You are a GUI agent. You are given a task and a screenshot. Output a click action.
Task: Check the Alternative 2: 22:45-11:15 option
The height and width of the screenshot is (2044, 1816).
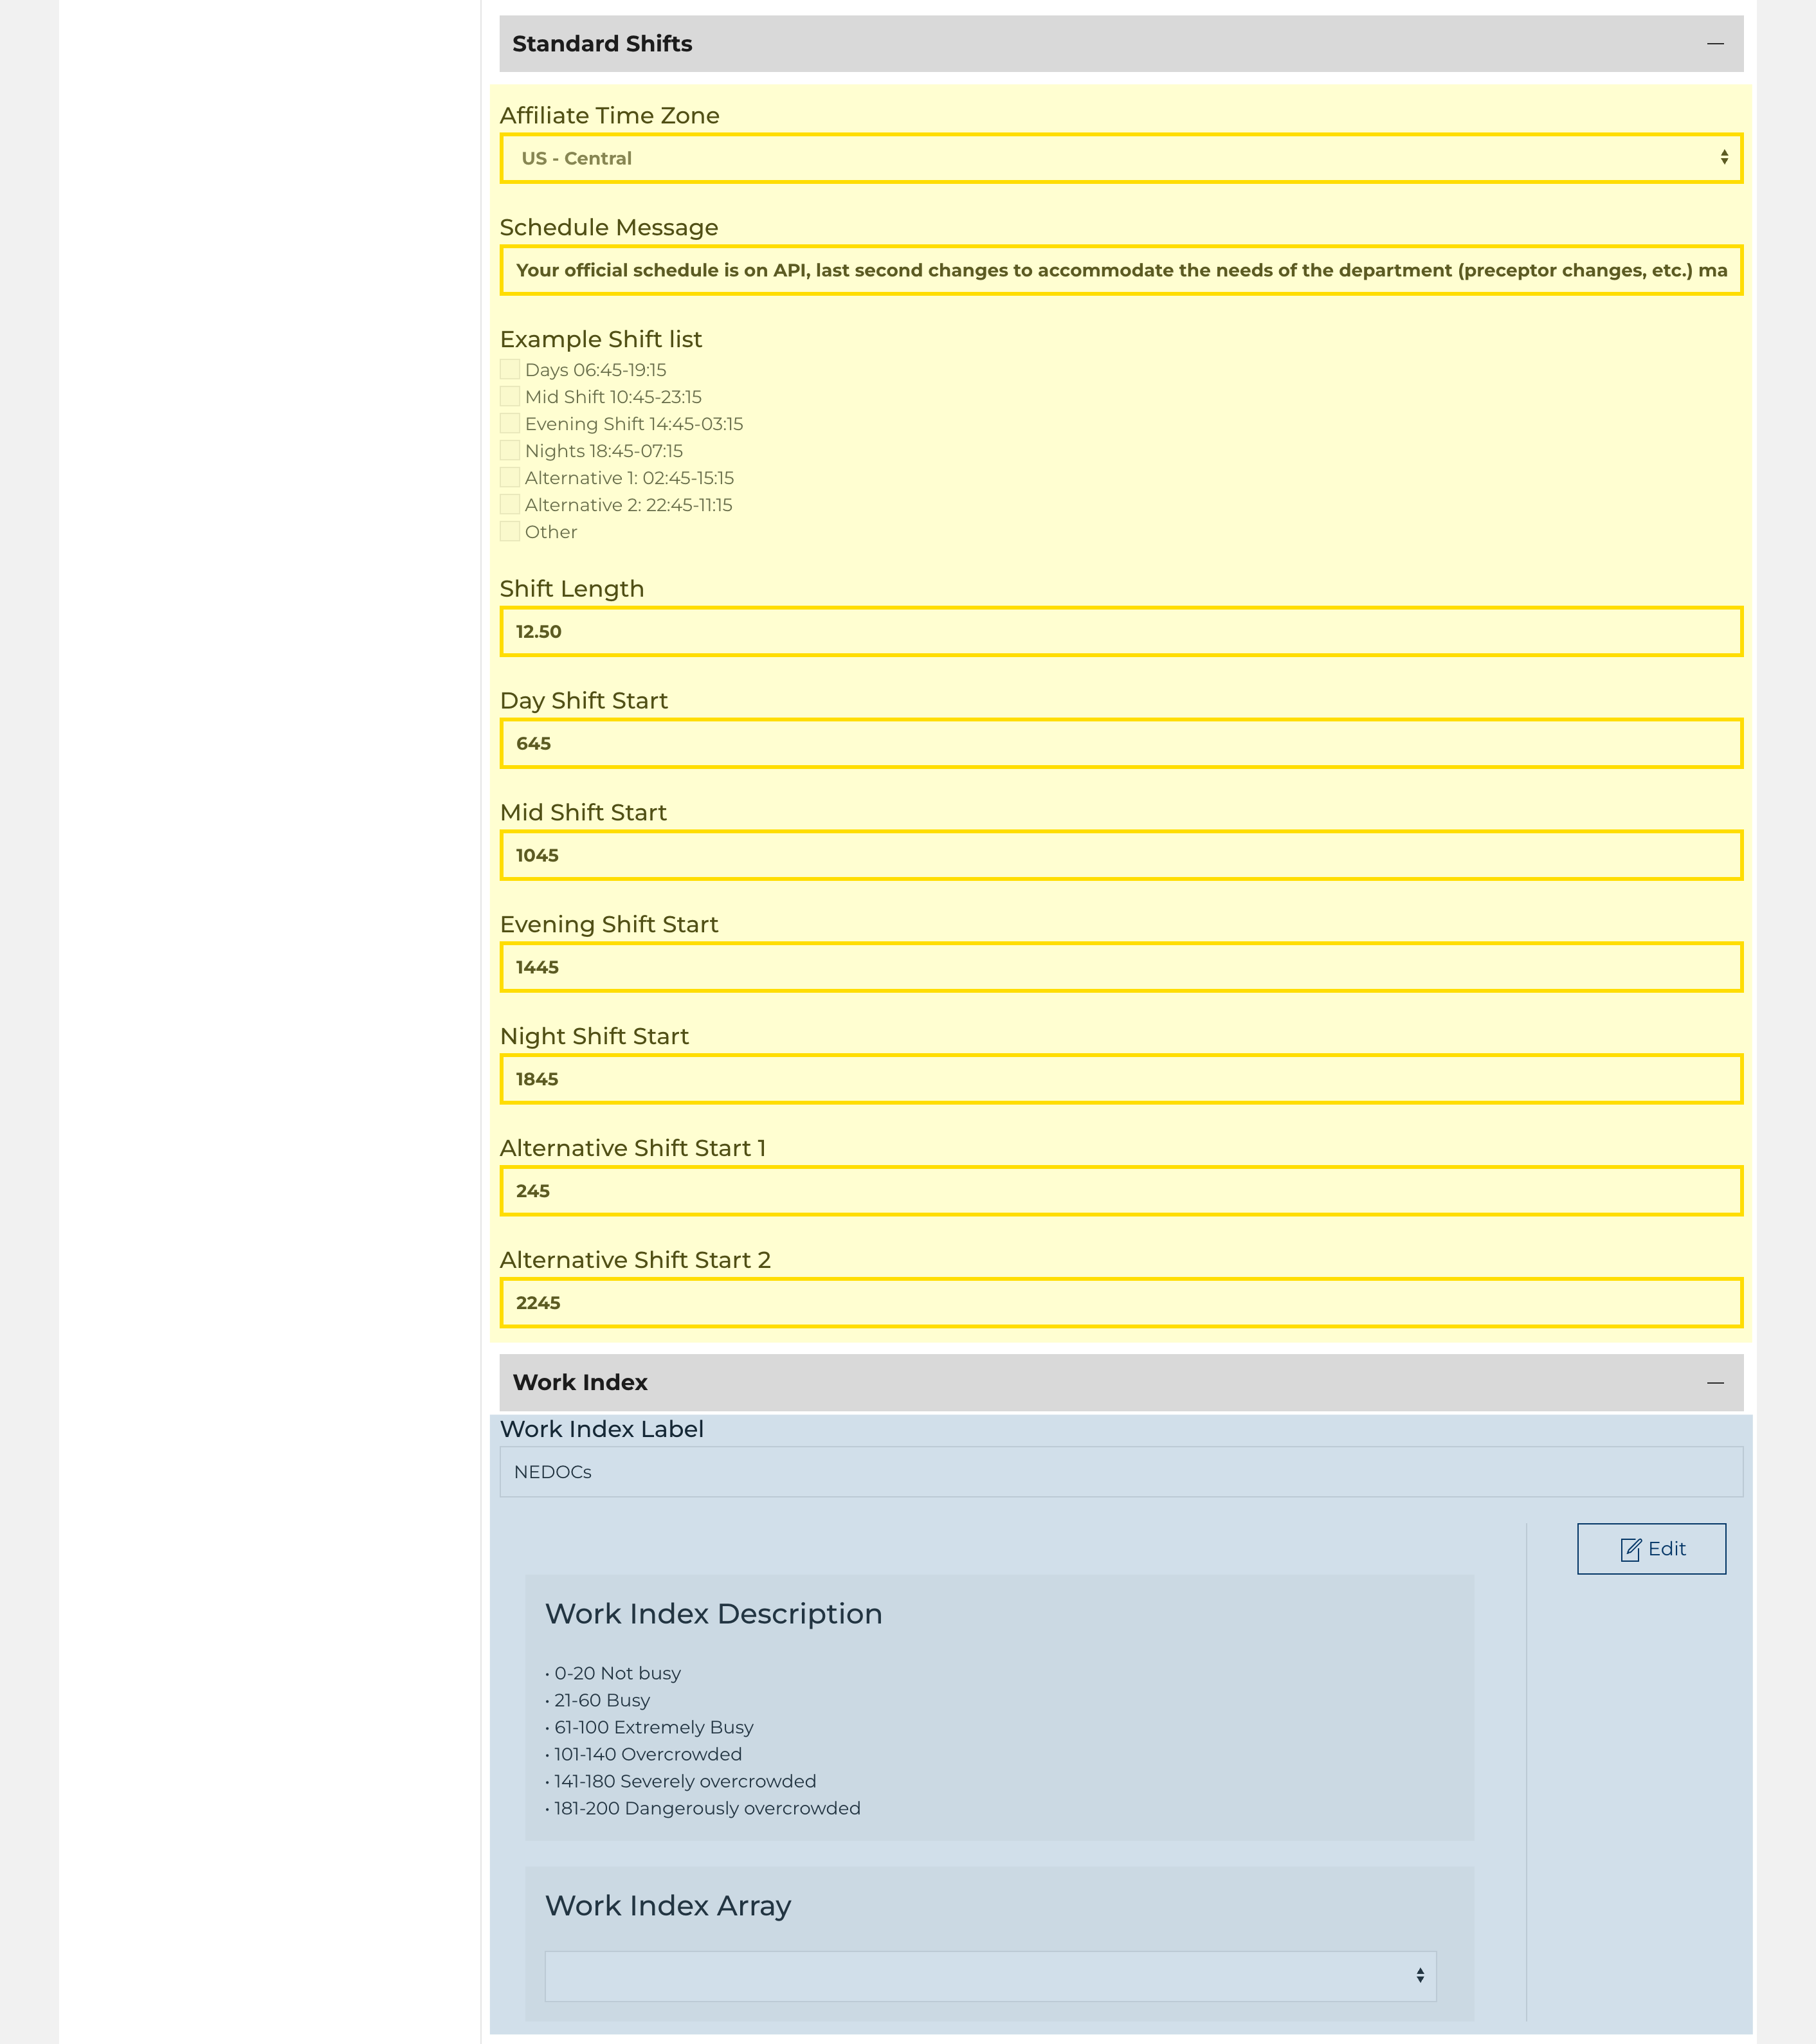point(510,505)
